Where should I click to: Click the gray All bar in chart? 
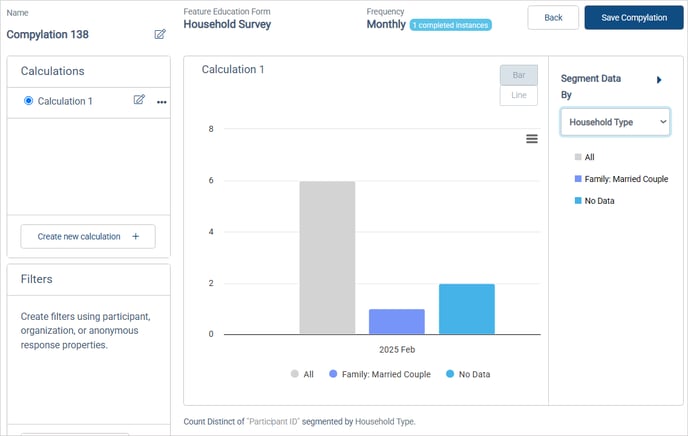(x=327, y=257)
